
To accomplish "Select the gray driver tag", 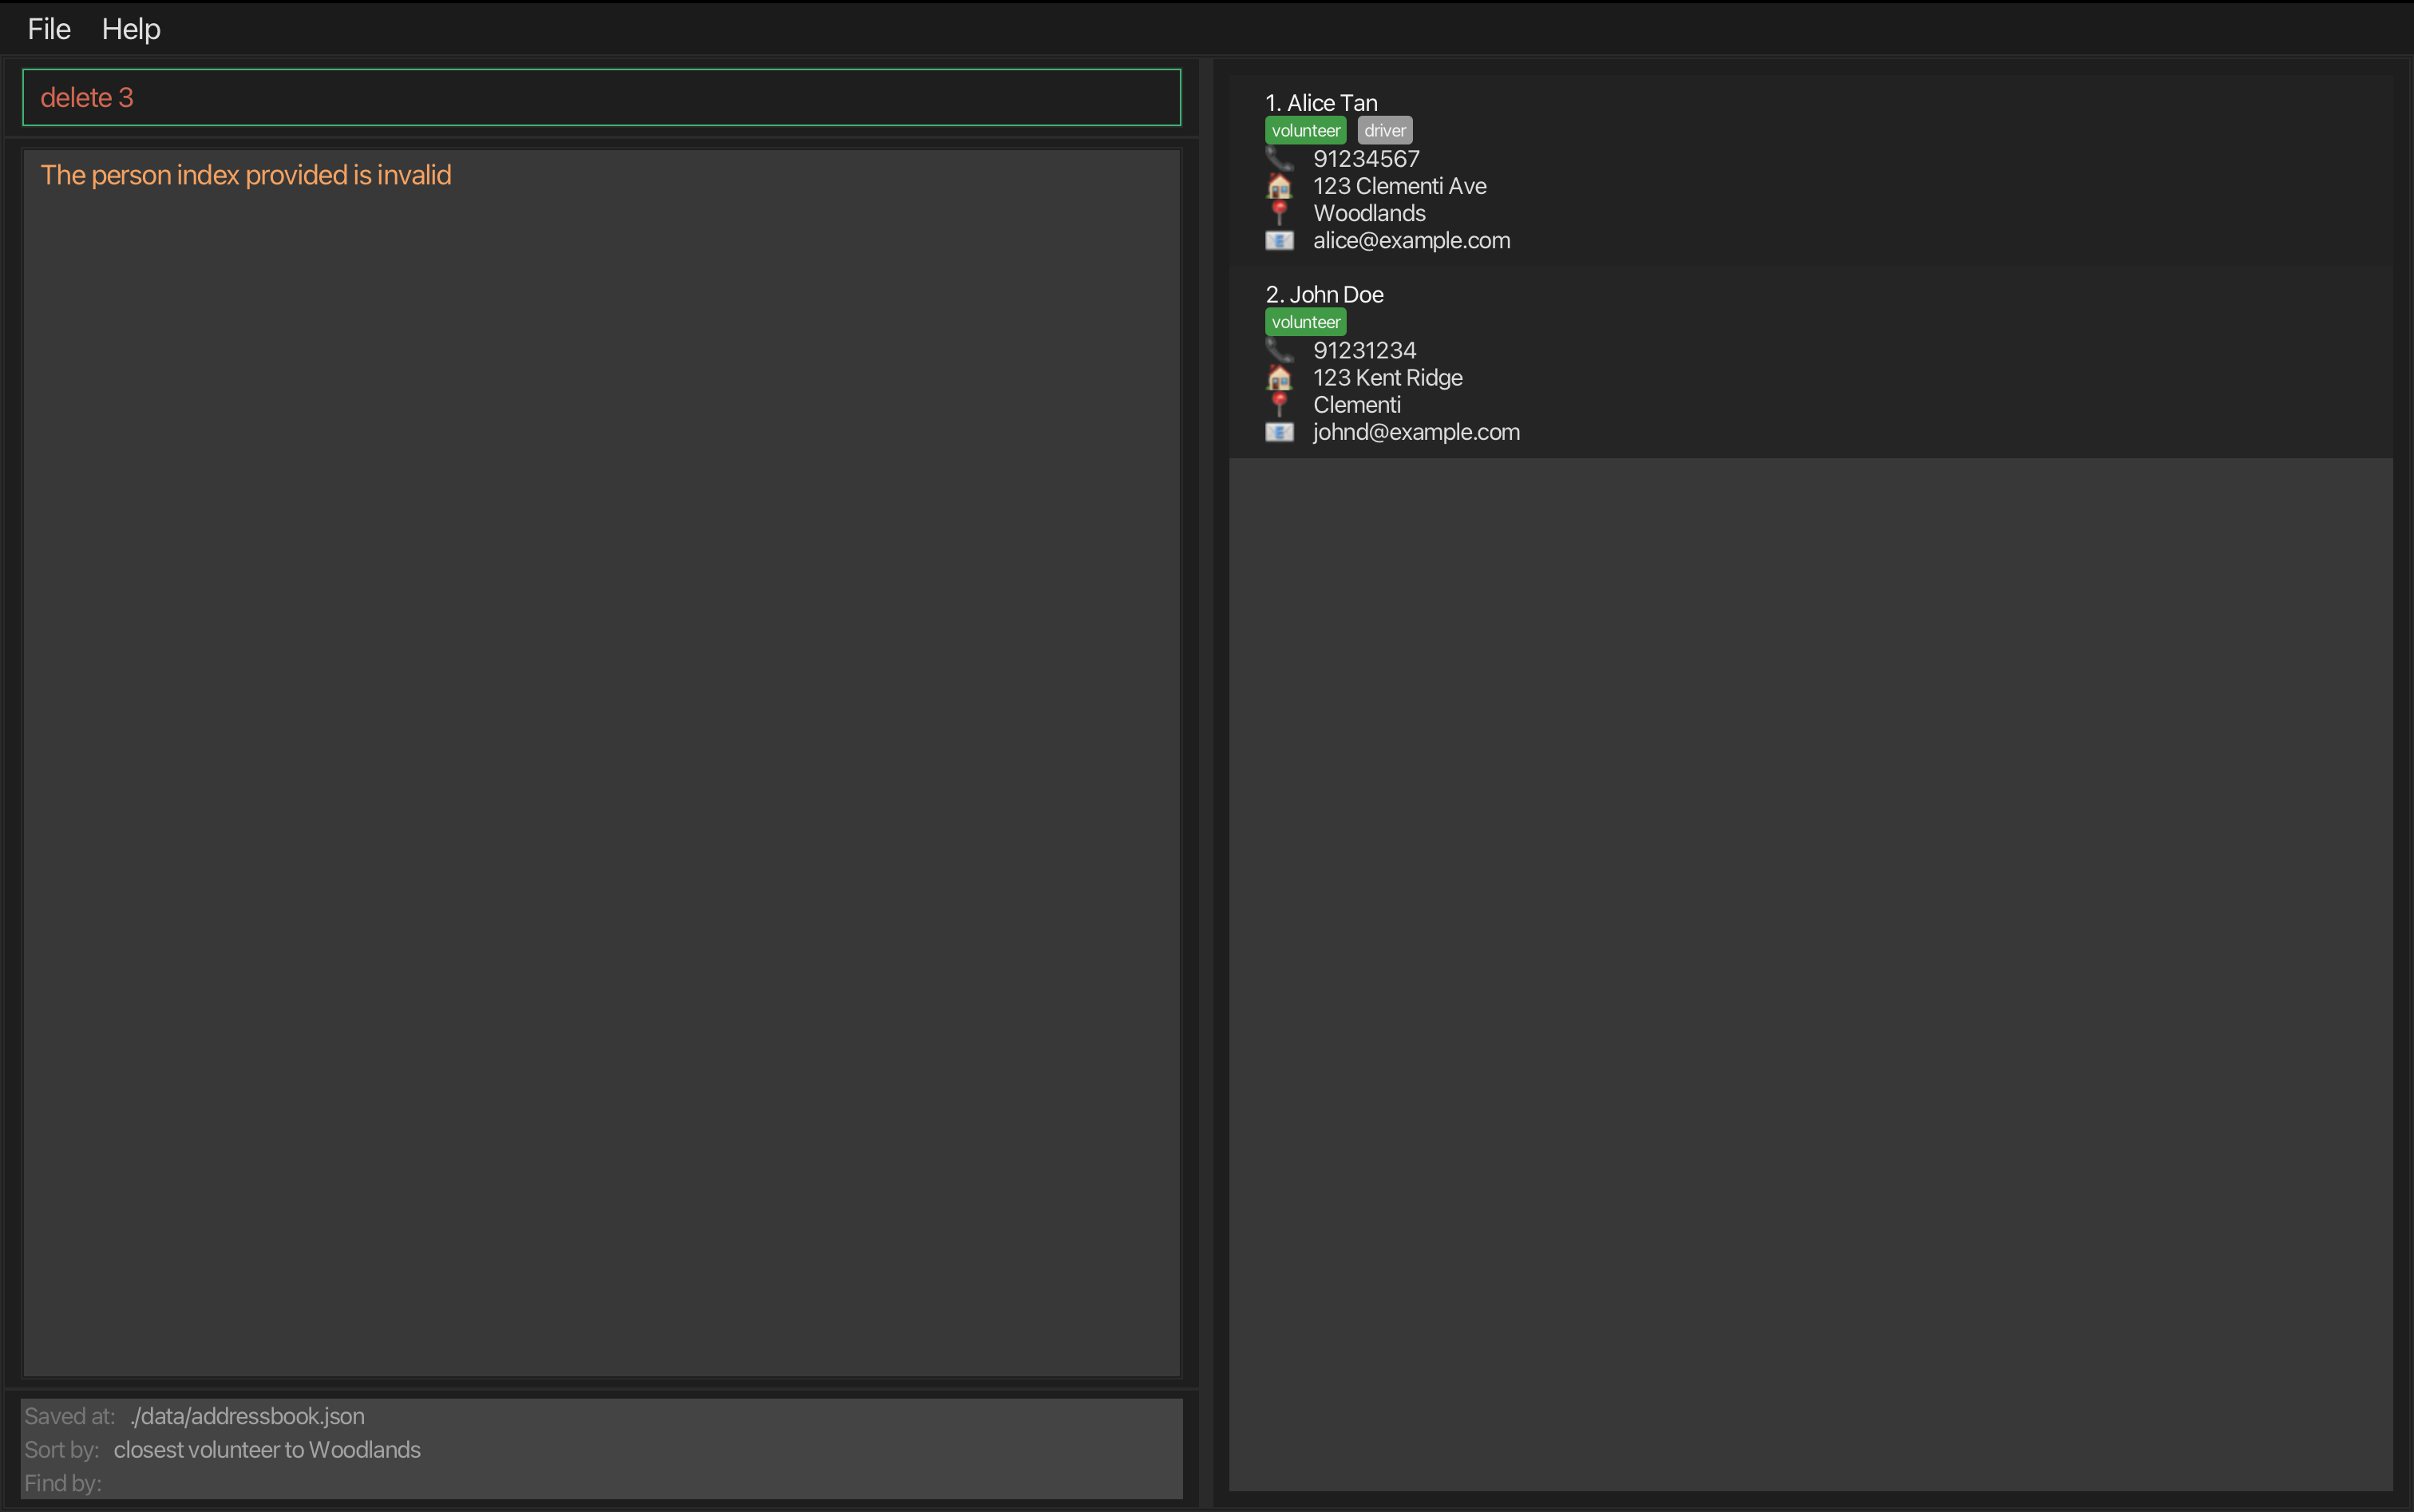I will [1384, 130].
